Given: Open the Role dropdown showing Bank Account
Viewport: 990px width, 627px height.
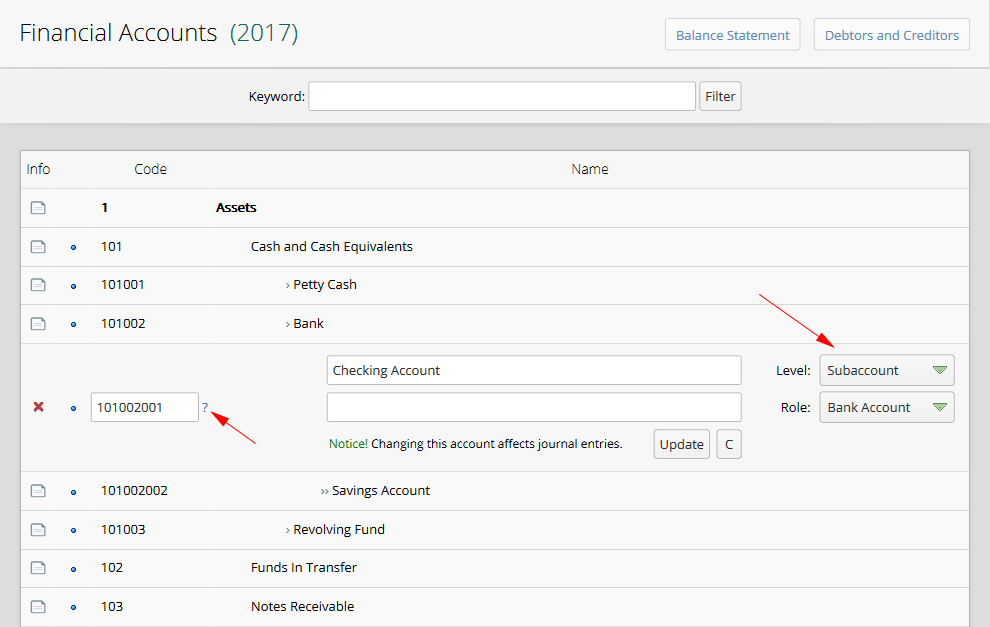Looking at the screenshot, I should (x=886, y=407).
